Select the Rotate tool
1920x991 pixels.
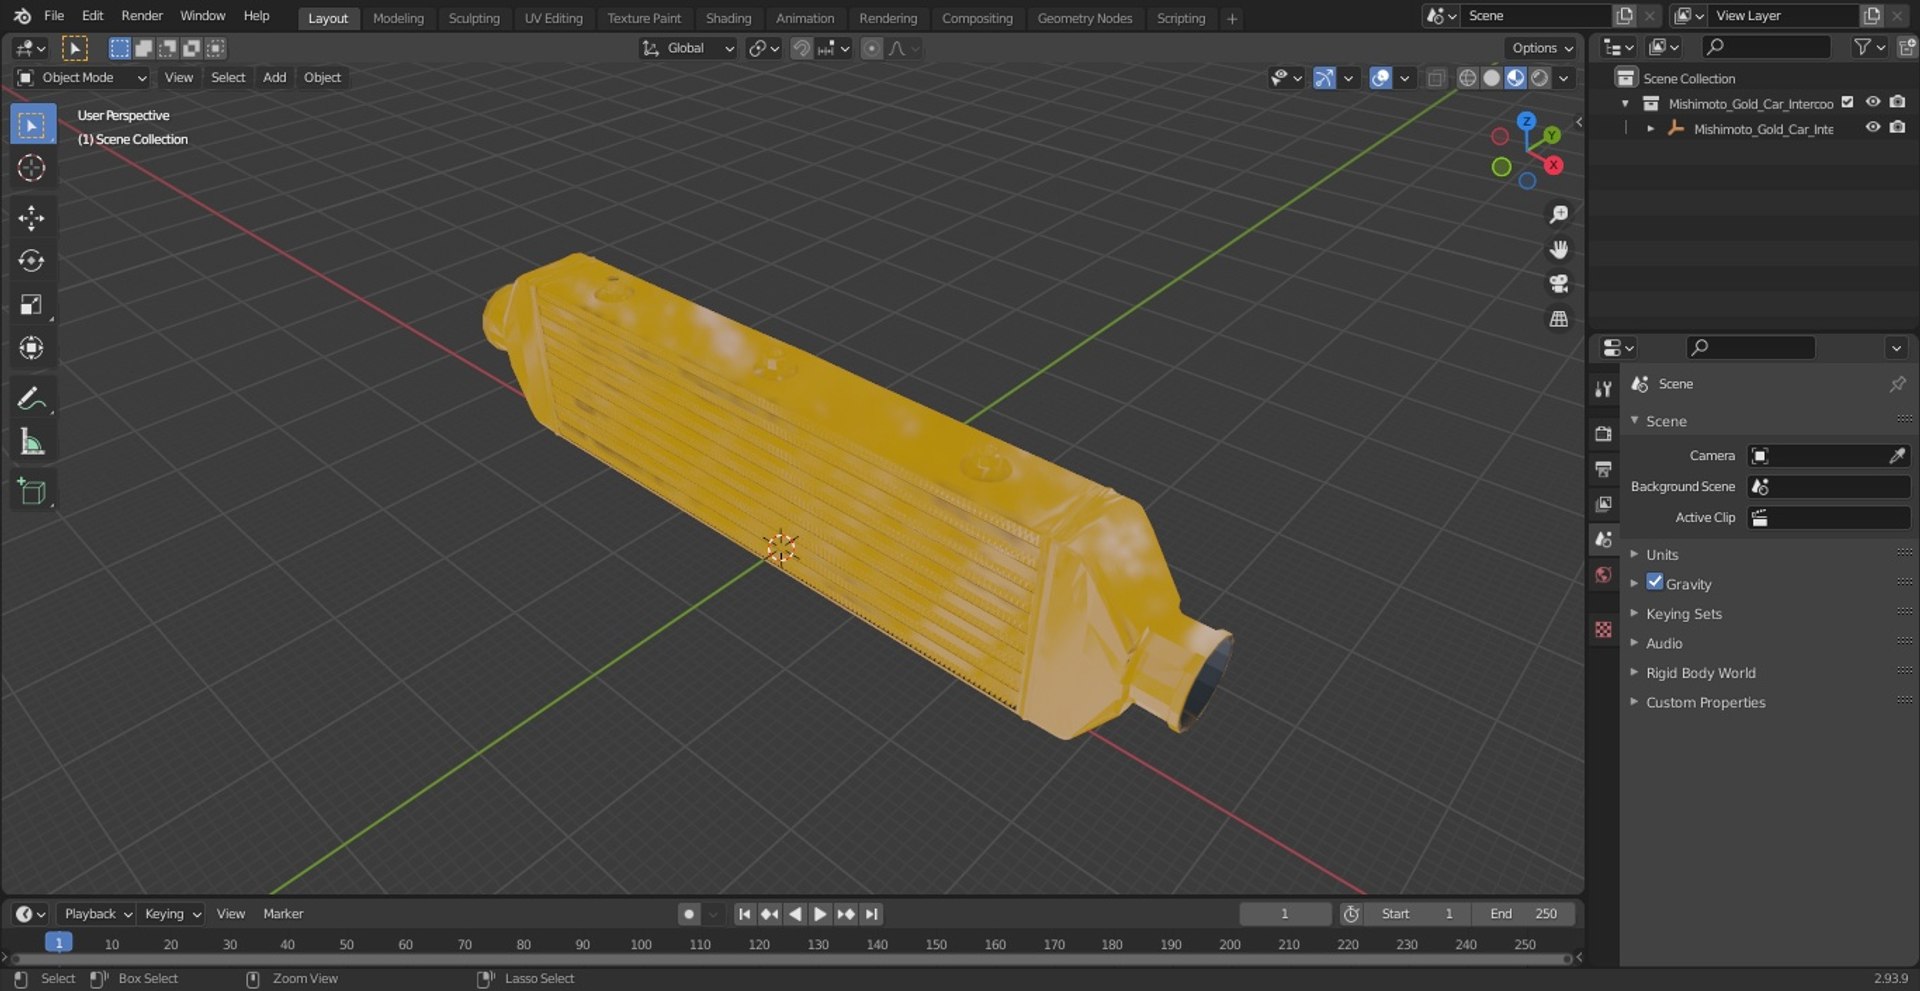(32, 262)
